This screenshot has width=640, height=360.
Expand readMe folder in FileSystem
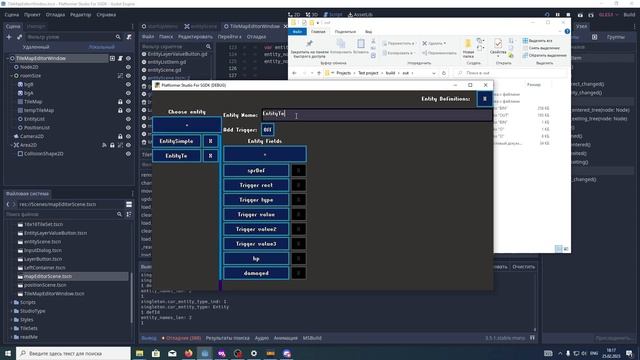pyautogui.click(x=11, y=337)
